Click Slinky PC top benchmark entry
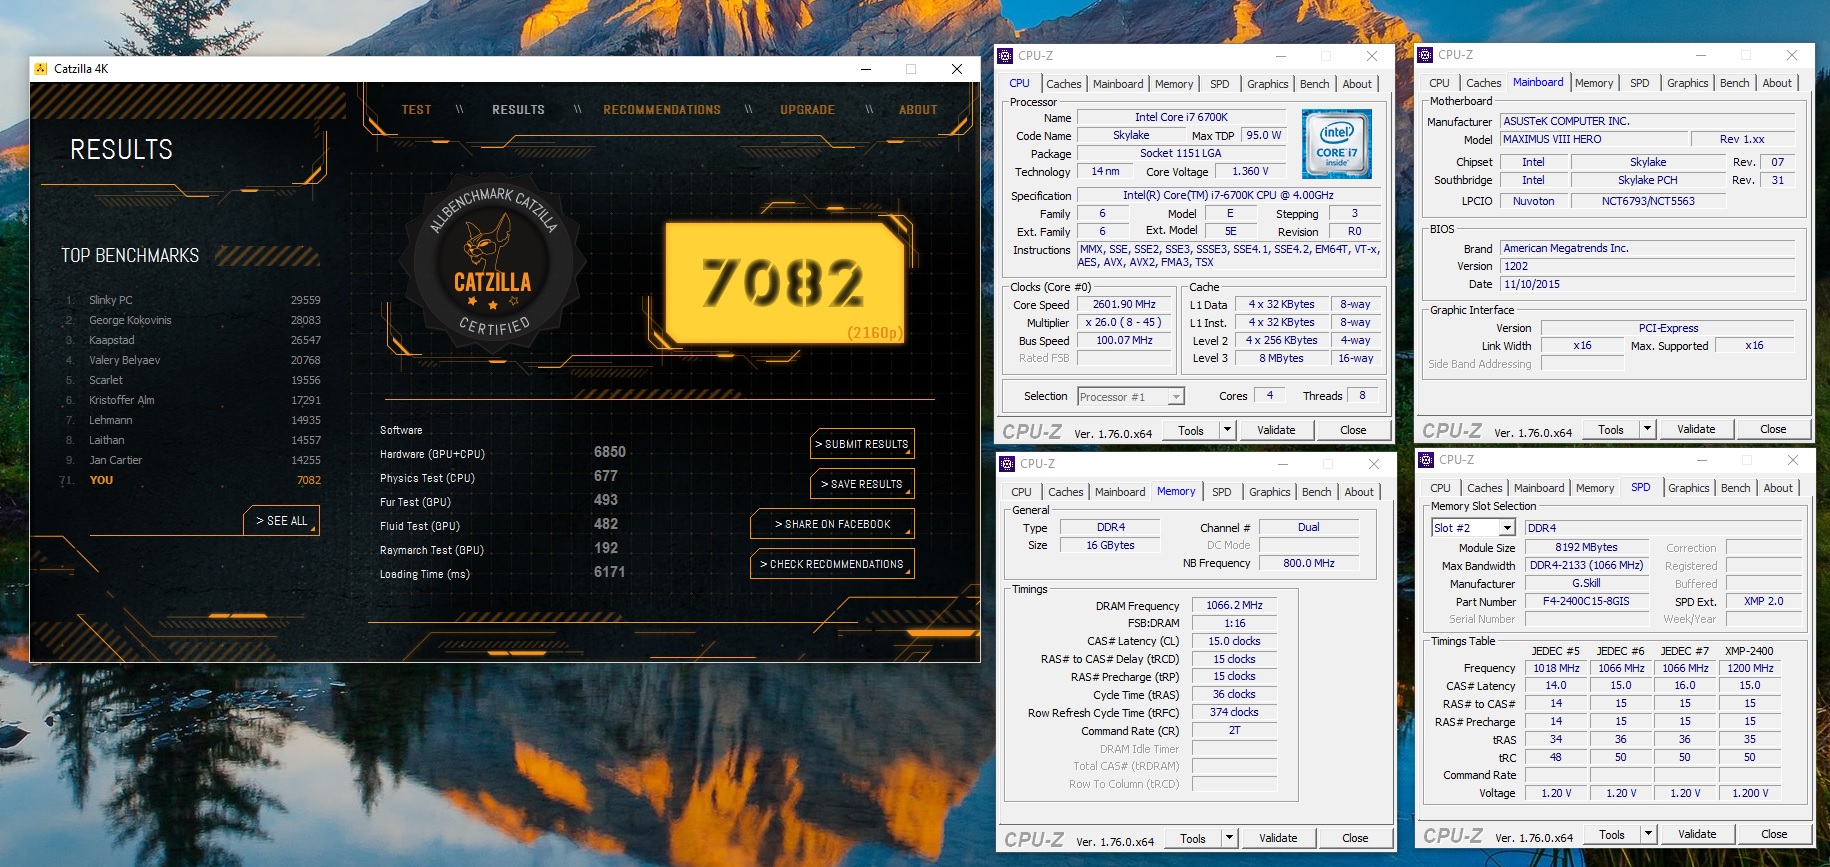 192,300
